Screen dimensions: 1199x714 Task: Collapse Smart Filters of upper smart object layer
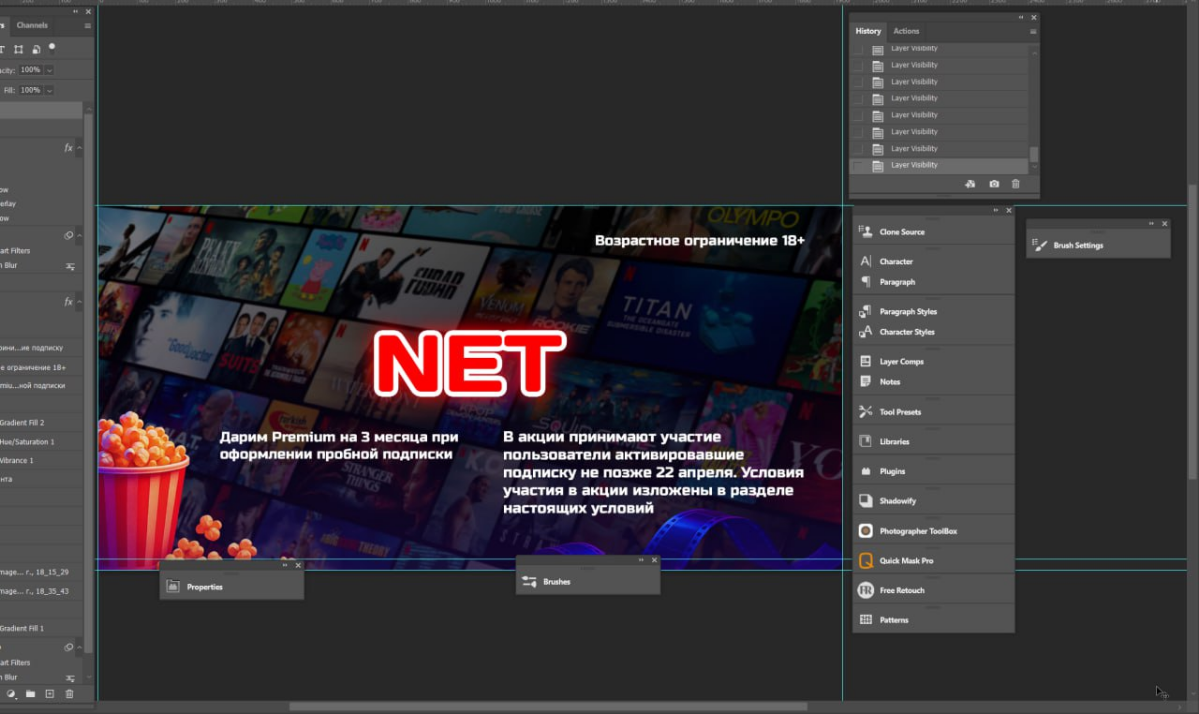point(80,235)
